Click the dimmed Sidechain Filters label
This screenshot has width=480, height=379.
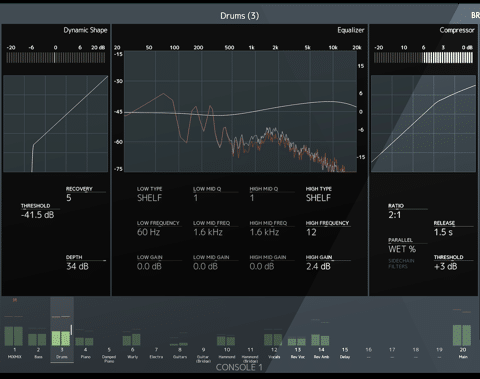[401, 263]
